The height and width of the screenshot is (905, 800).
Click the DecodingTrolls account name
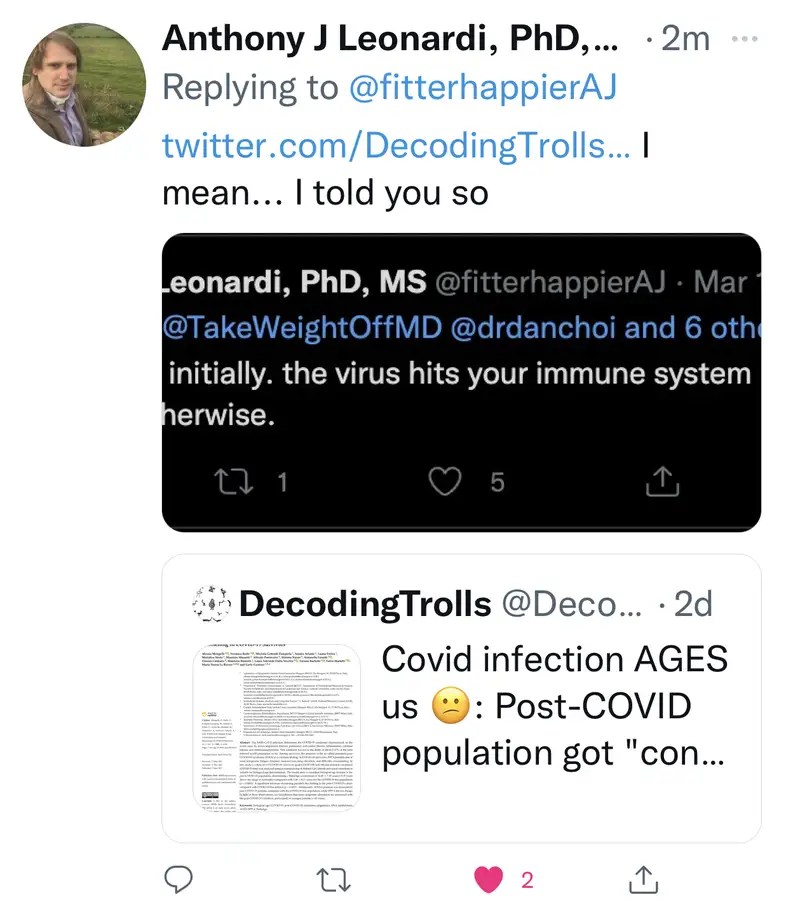click(x=365, y=604)
